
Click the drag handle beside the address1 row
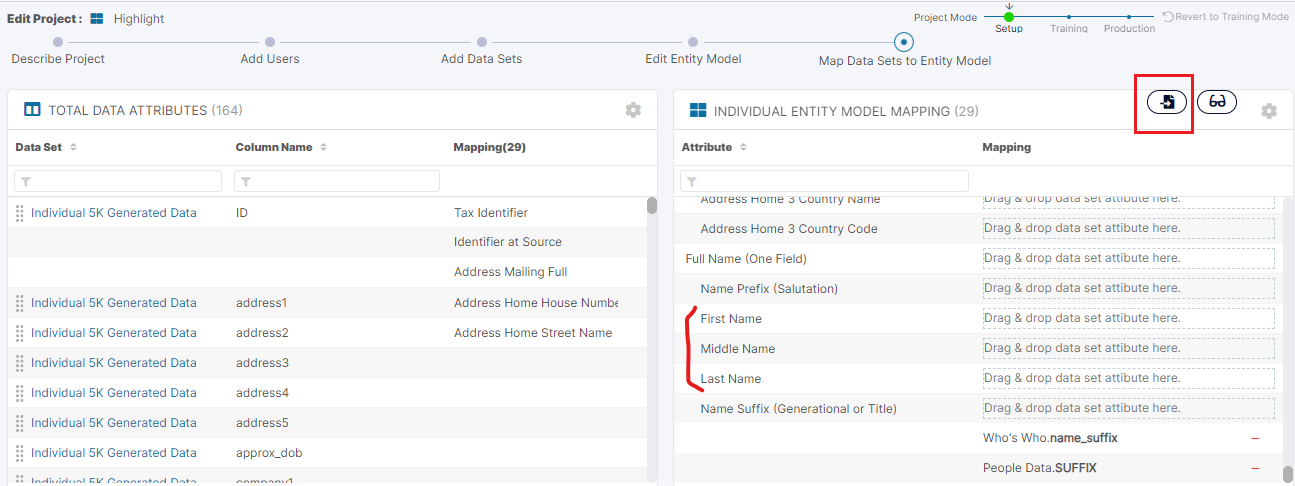pyautogui.click(x=20, y=303)
